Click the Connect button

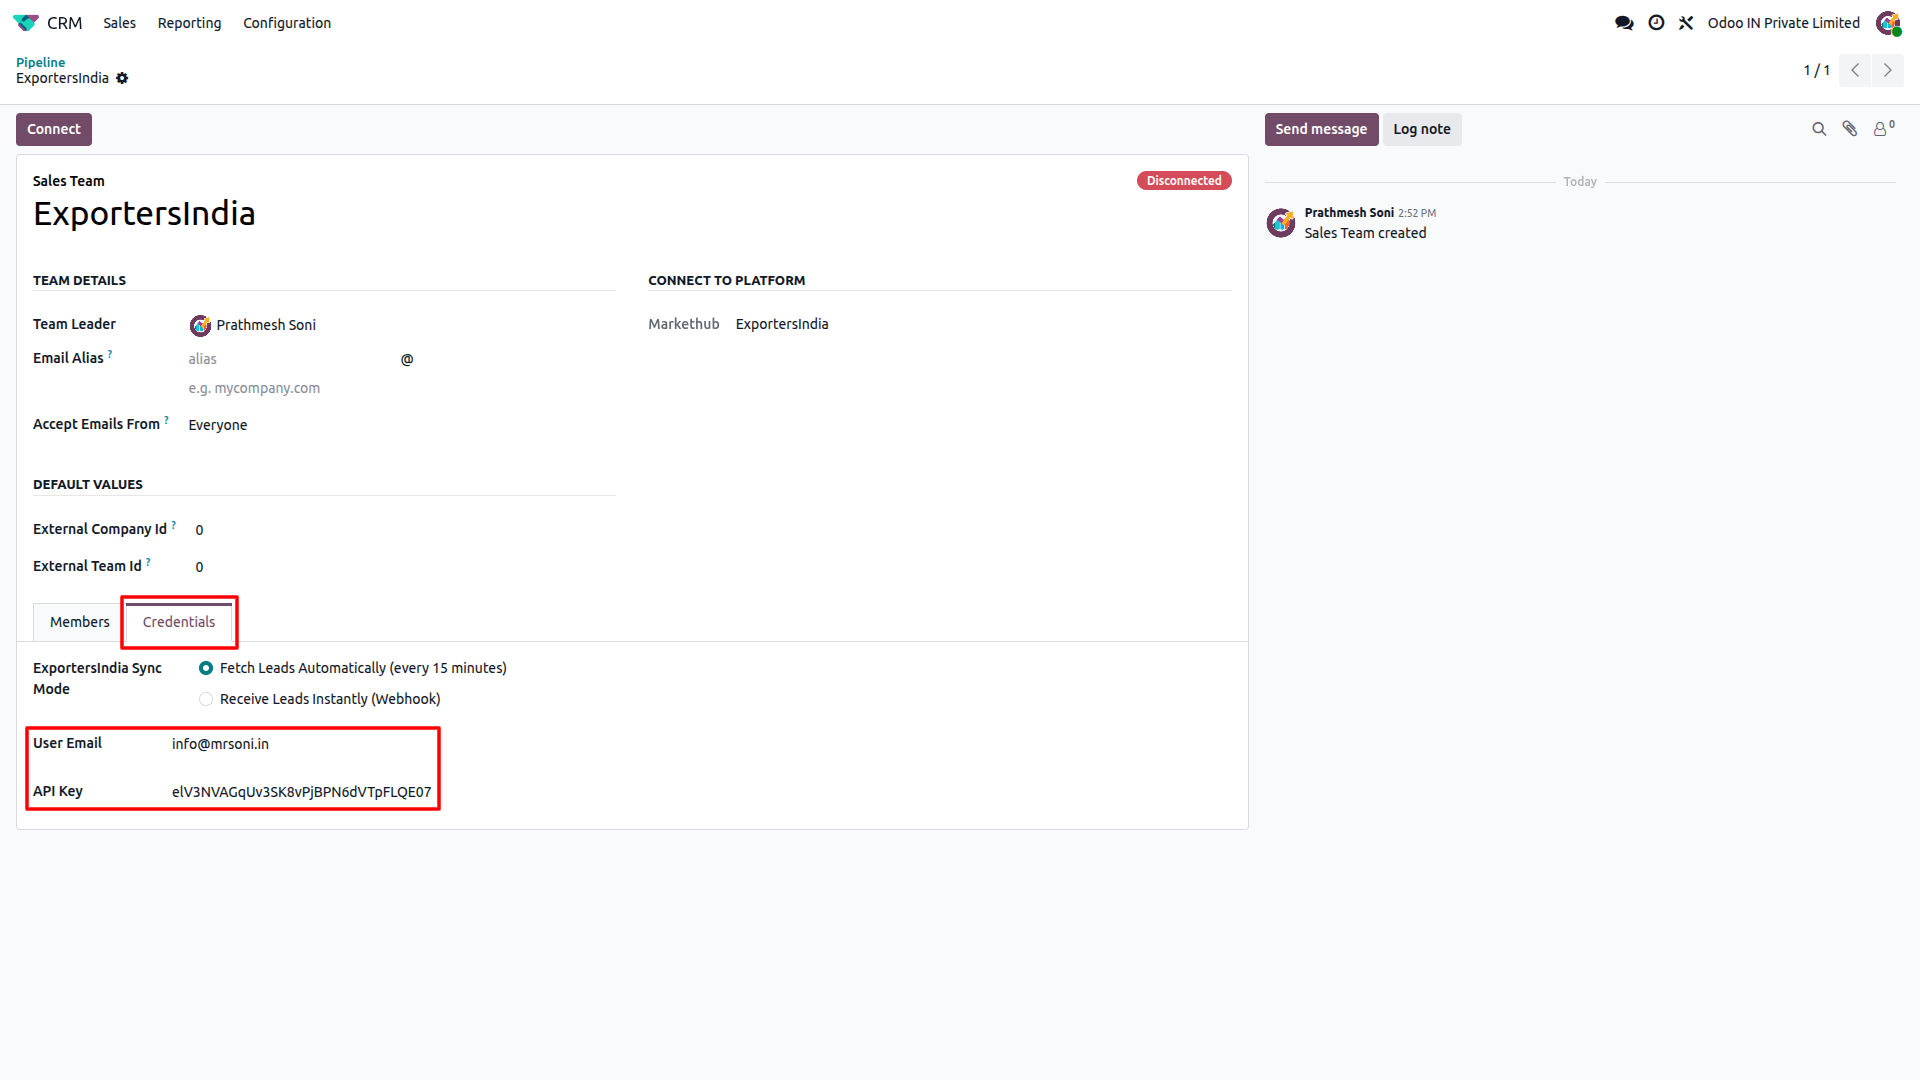(x=54, y=129)
